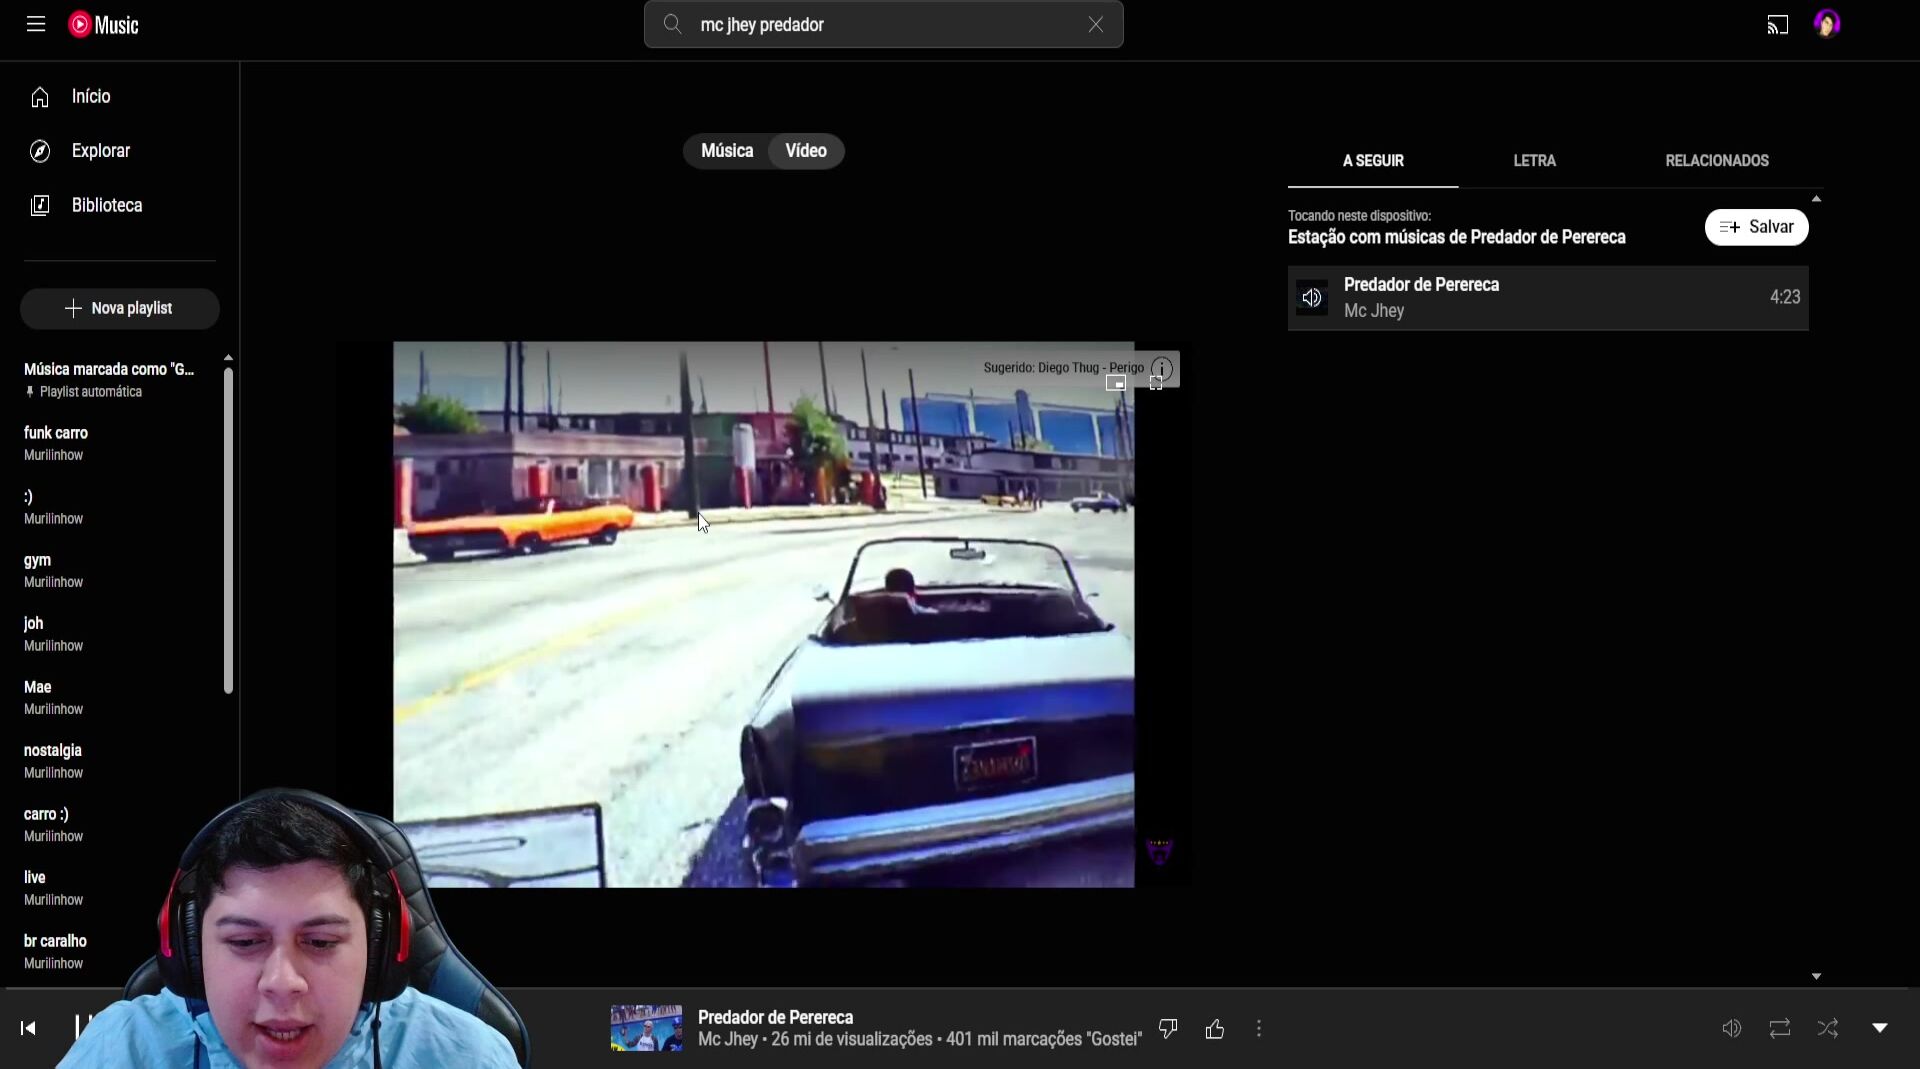Click the queue scroll down arrow

(1816, 976)
